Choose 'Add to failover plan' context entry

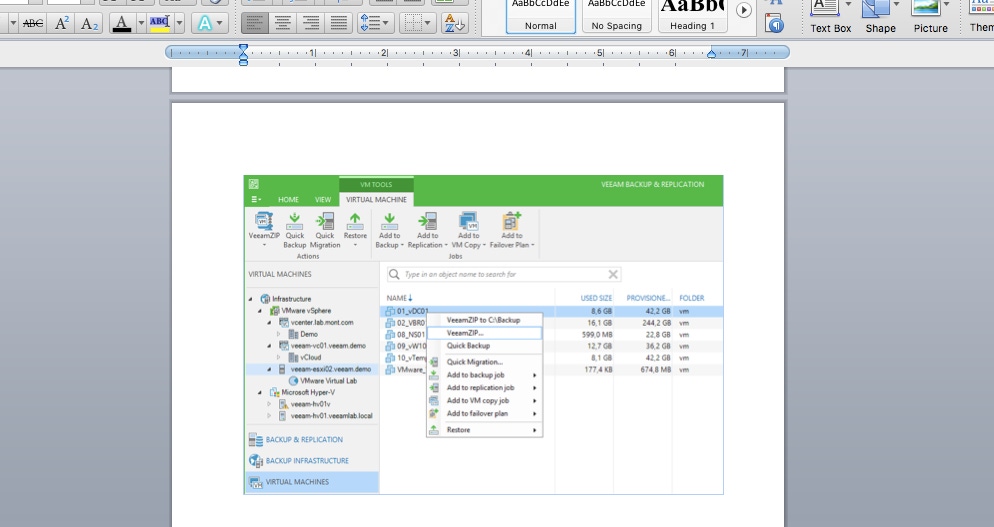point(484,413)
